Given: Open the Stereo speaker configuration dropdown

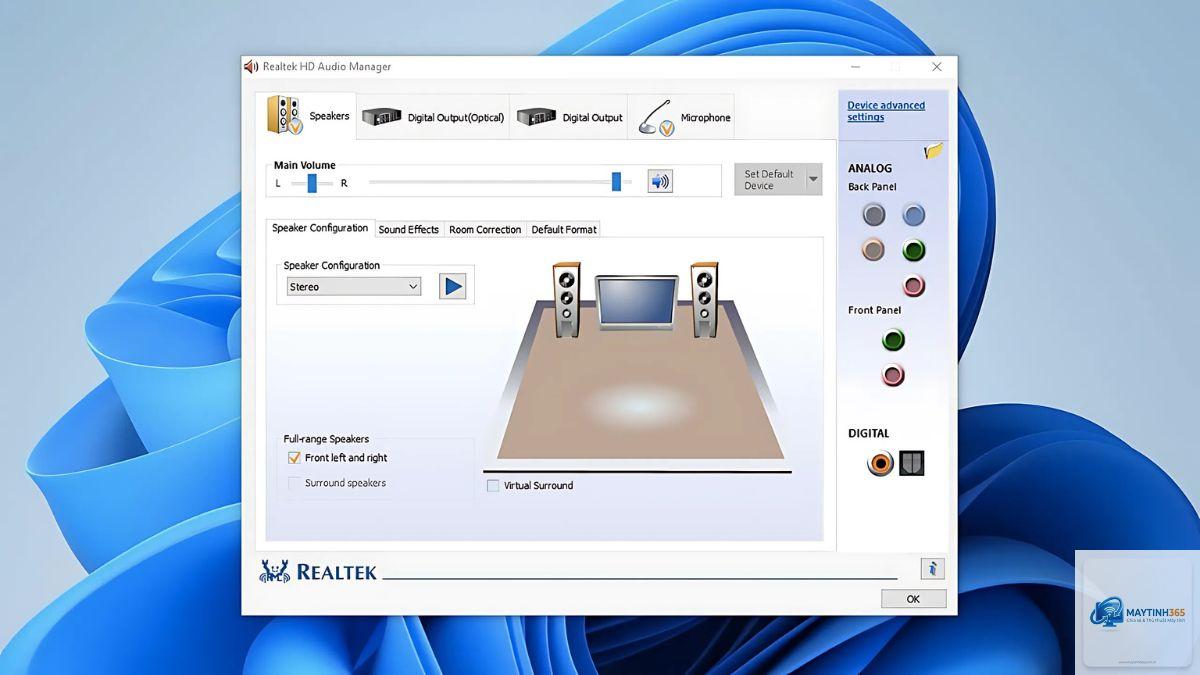Looking at the screenshot, I should (x=353, y=287).
